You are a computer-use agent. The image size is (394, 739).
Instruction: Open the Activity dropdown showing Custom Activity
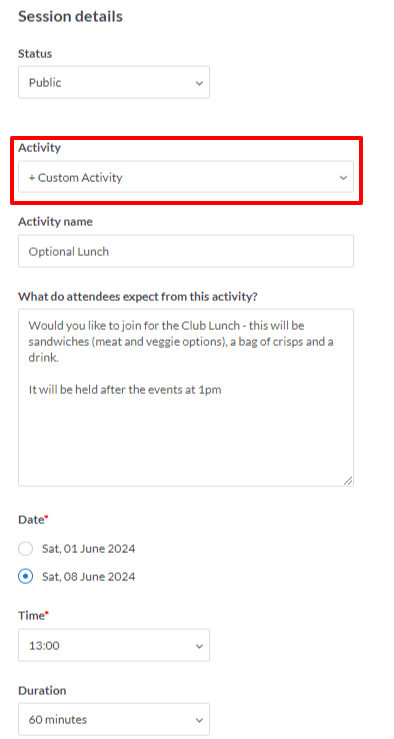click(186, 177)
